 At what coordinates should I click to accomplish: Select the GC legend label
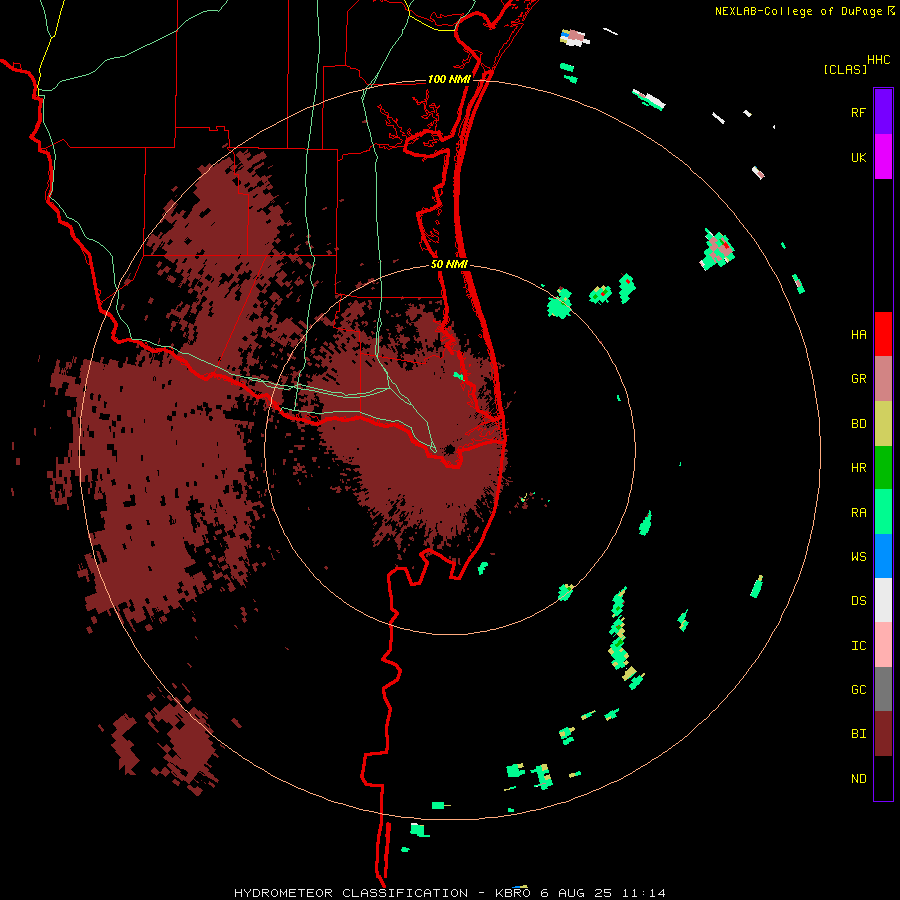tap(858, 690)
